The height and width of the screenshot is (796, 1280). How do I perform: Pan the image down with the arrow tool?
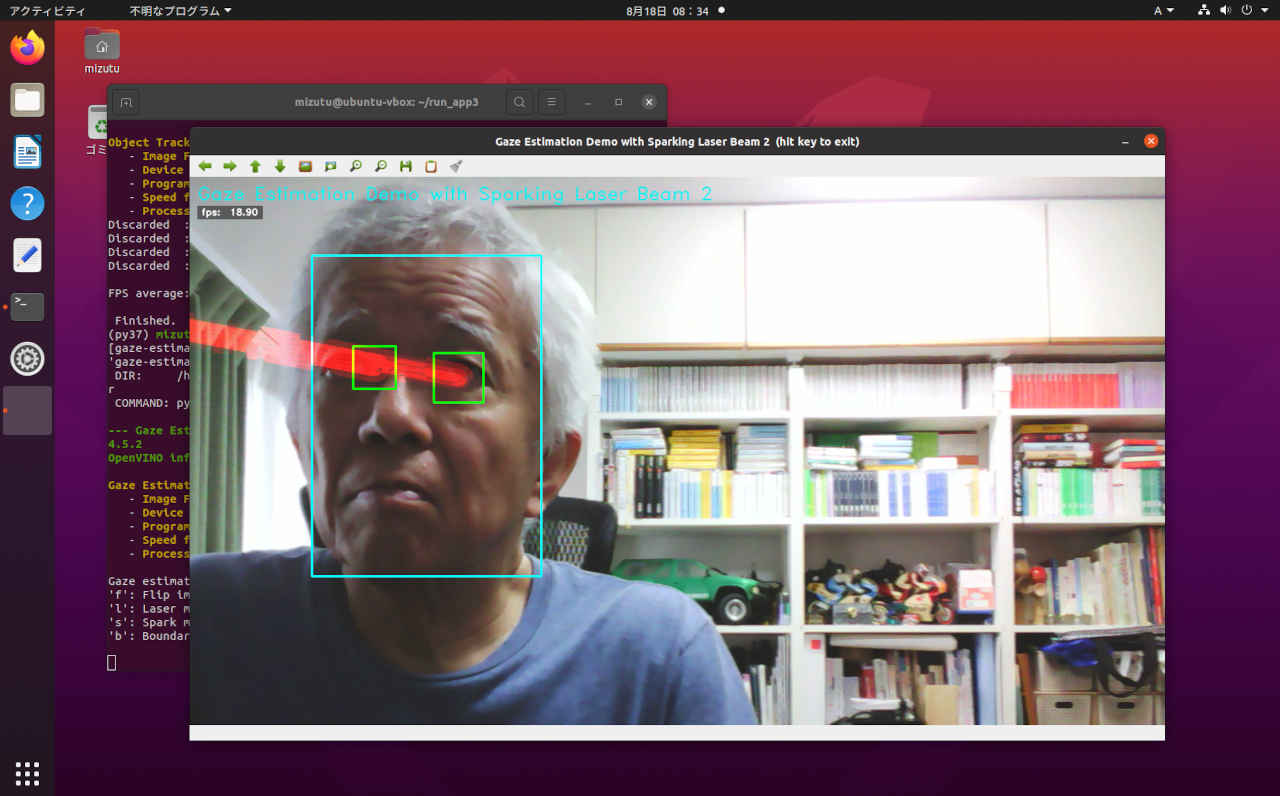pyautogui.click(x=280, y=167)
